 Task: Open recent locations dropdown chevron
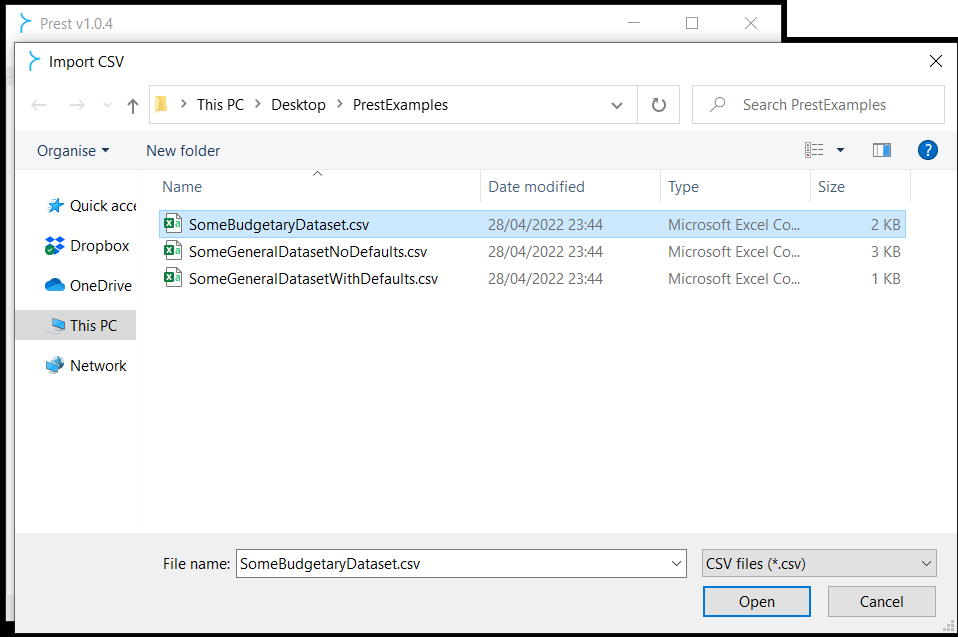(108, 105)
